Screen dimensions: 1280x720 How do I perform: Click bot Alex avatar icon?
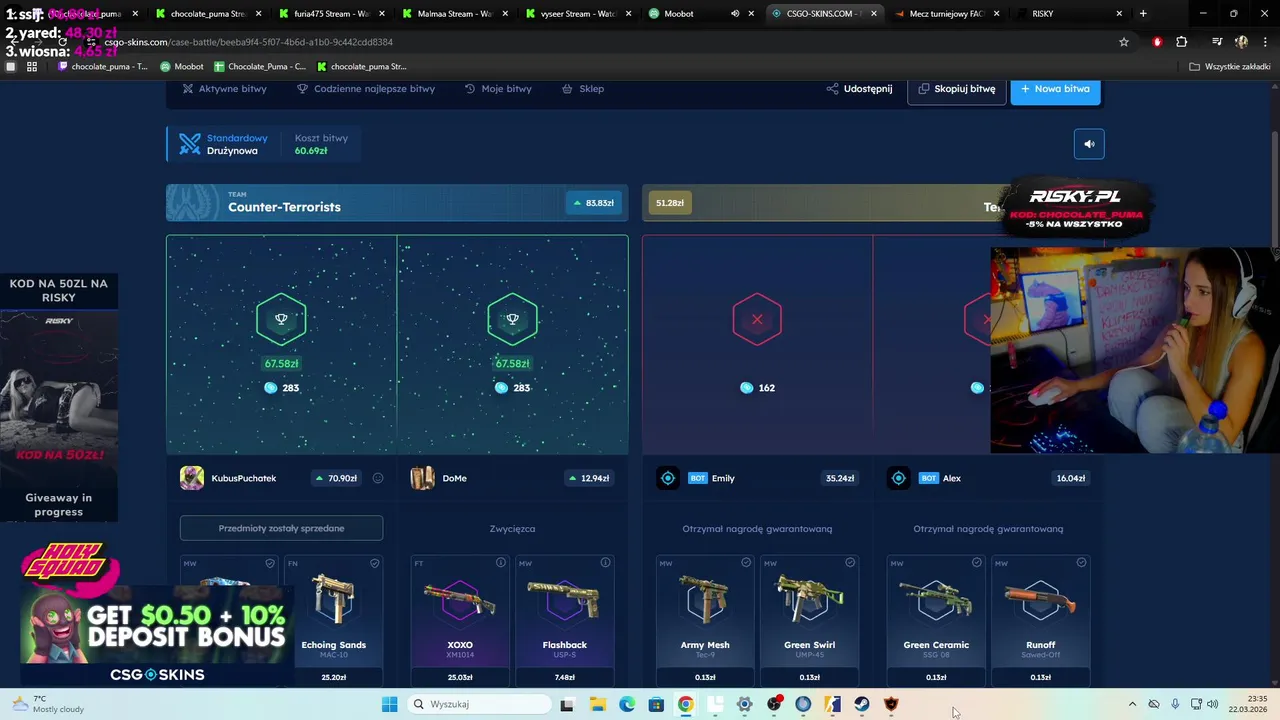point(899,478)
